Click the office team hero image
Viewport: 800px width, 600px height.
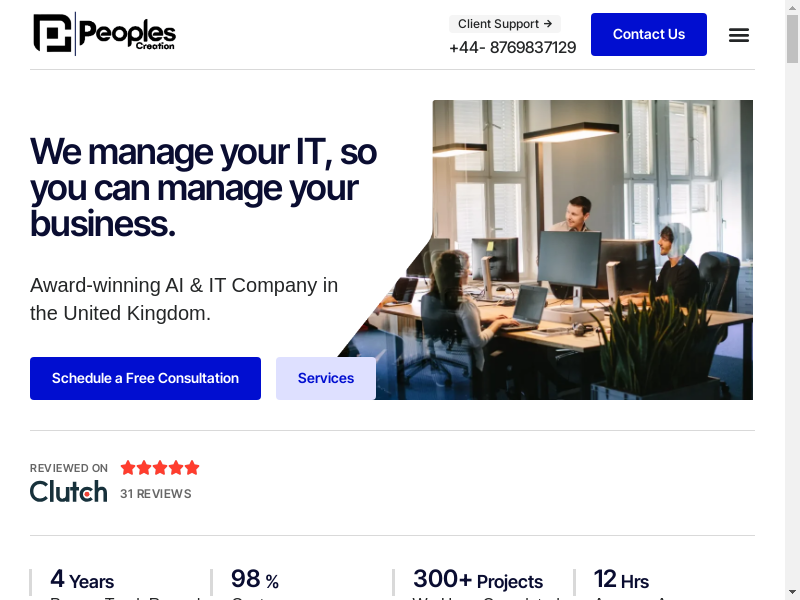[x=561, y=249]
